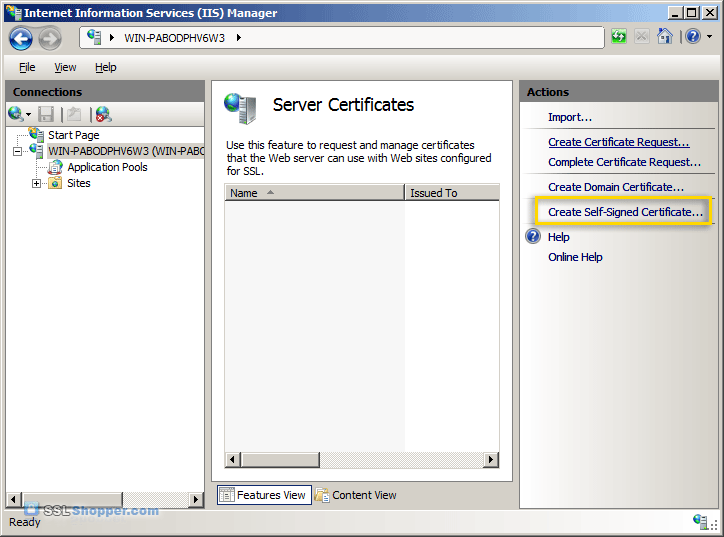Go to Home icon in toolbar
This screenshot has width=724, height=537.
click(x=664, y=36)
